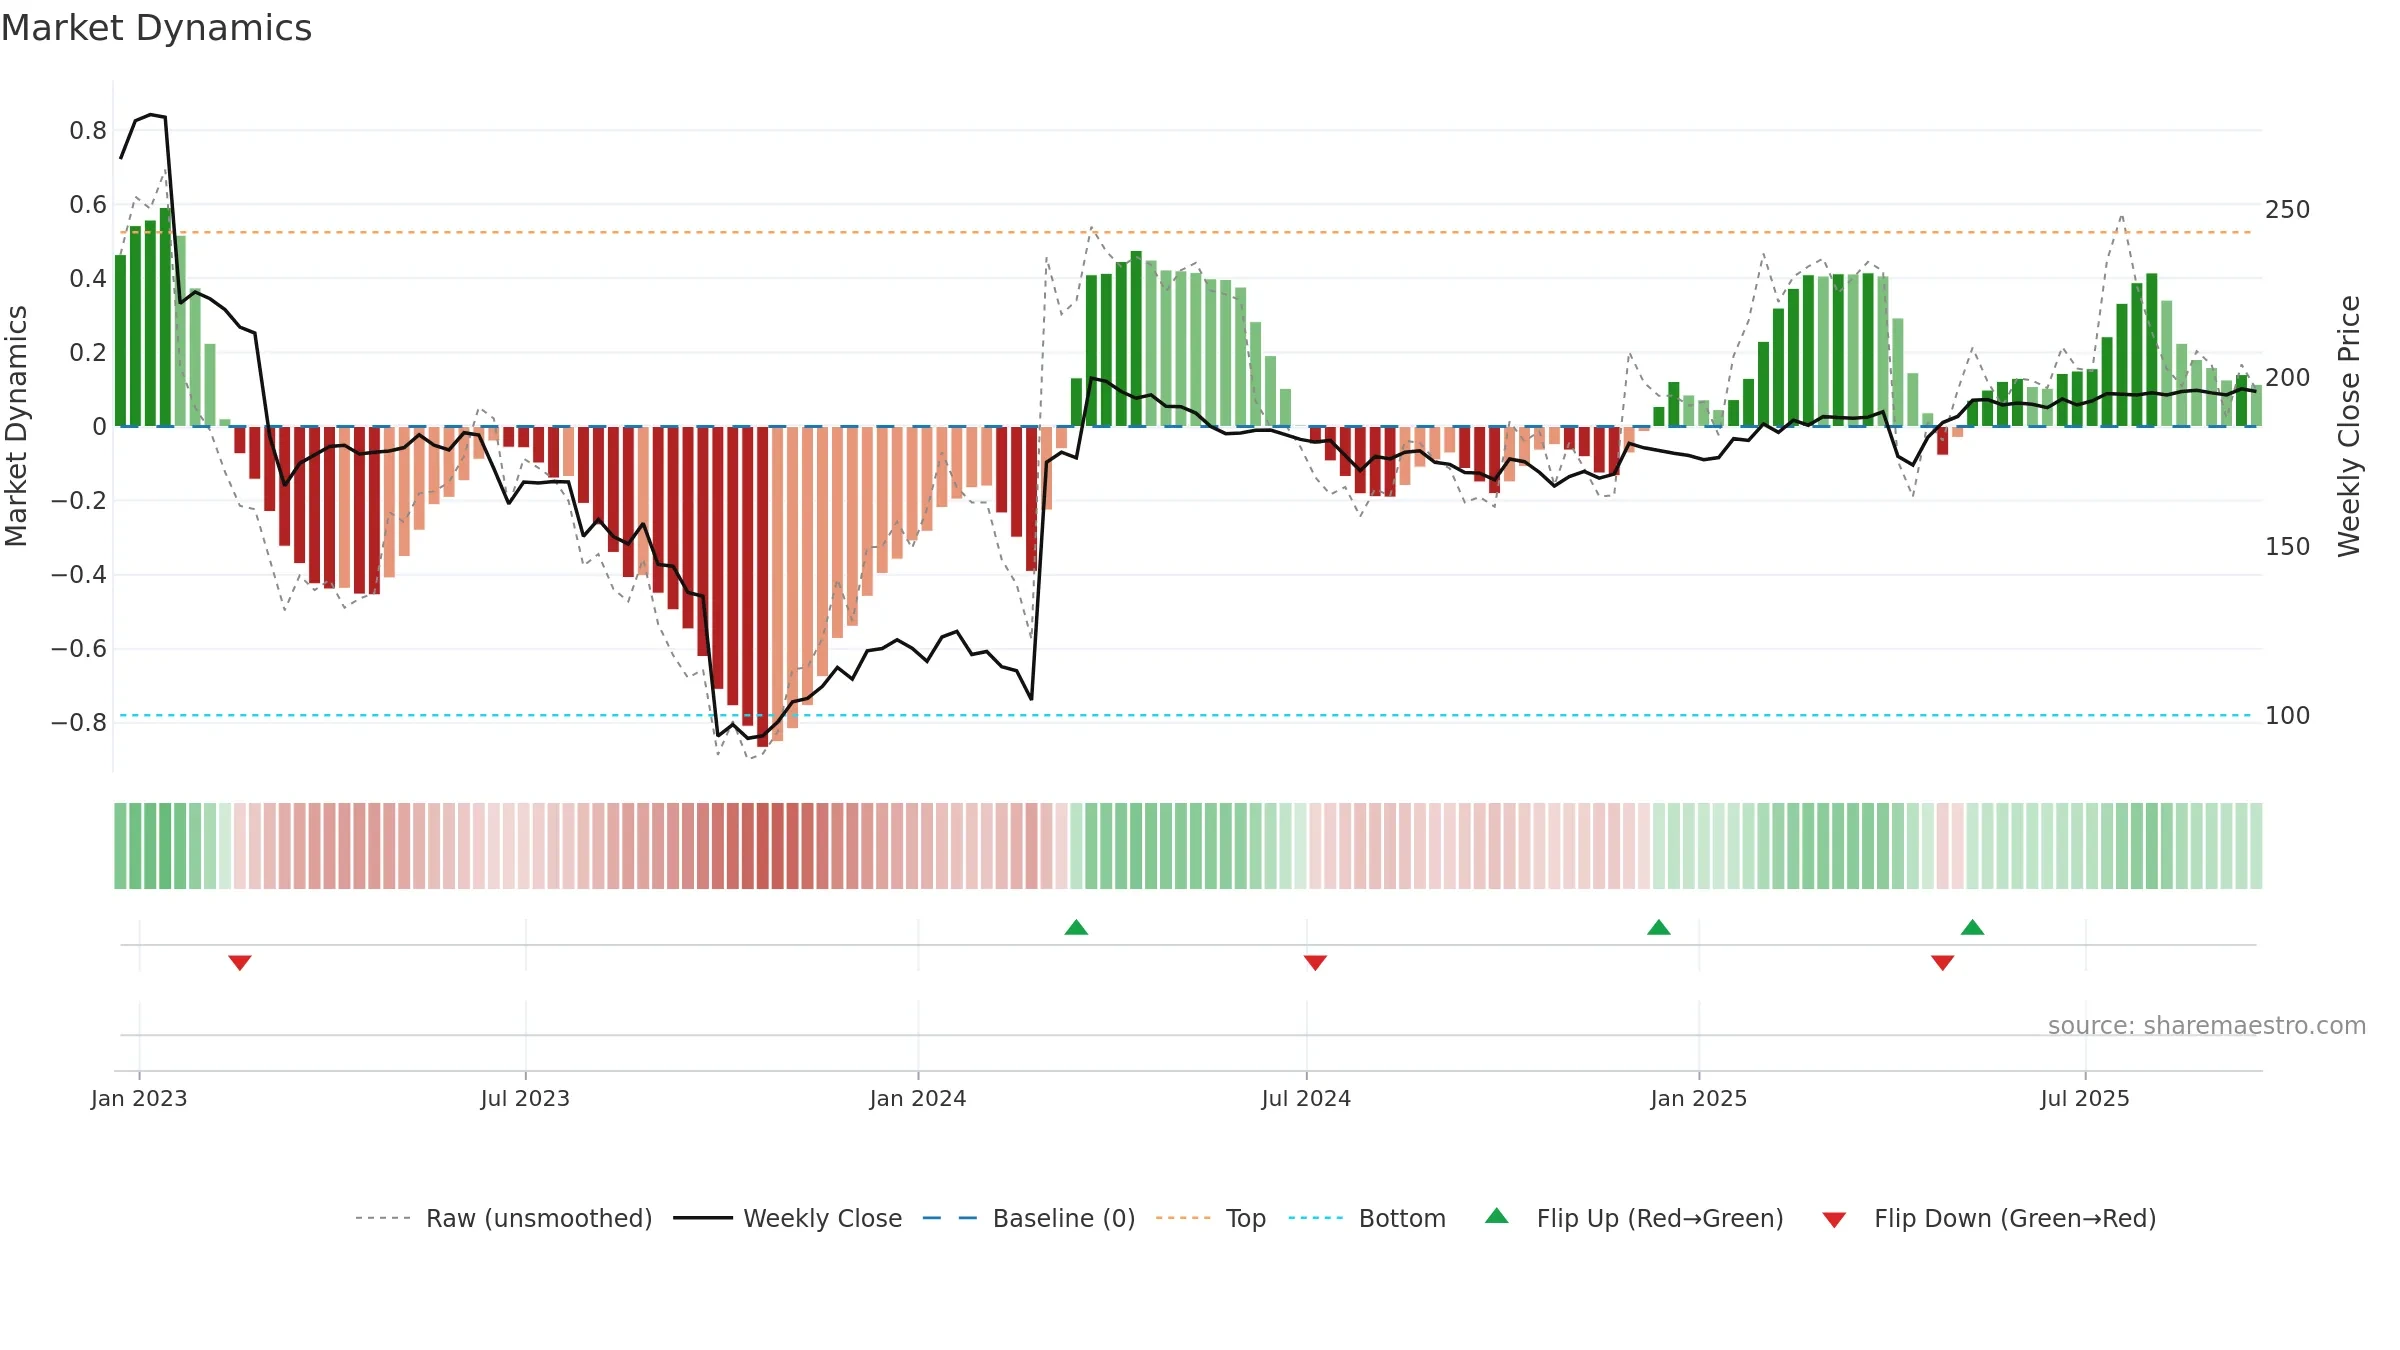
Task: Toggle the Baseline (0) legend entry
Action: (x=1029, y=1218)
